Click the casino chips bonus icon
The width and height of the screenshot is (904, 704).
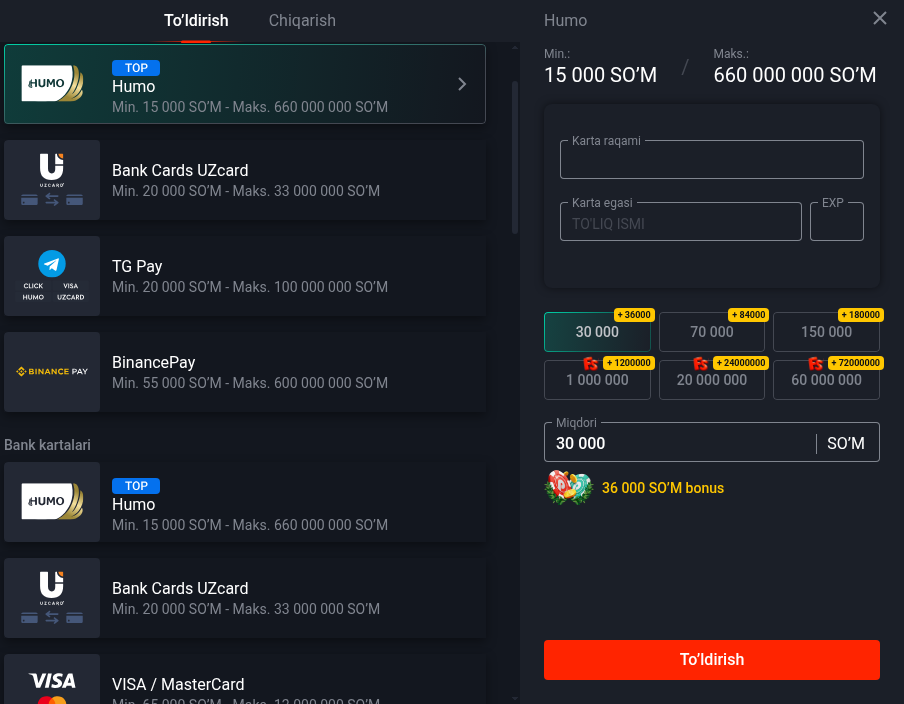[569, 488]
